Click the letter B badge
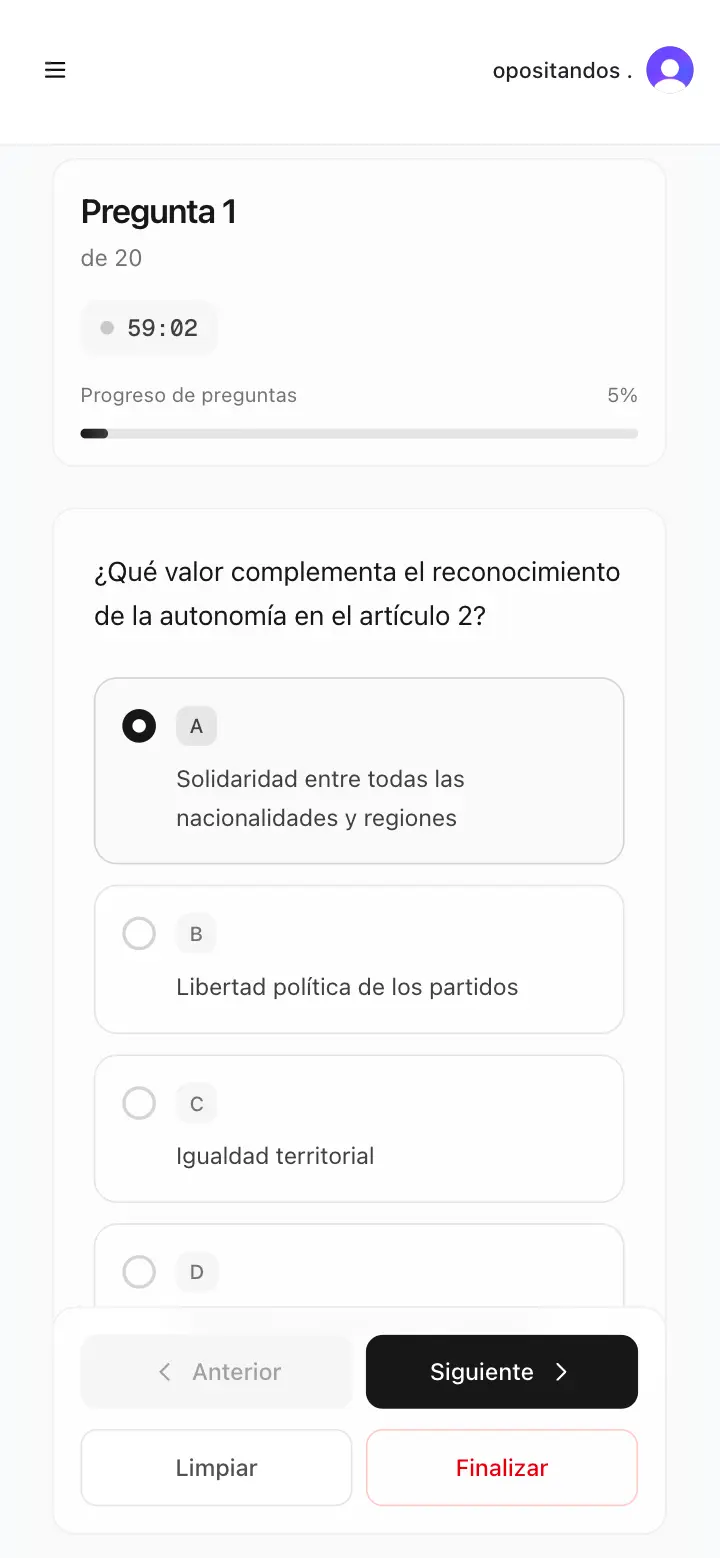Screen dimensions: 720x1558 pyautogui.click(x=196, y=934)
